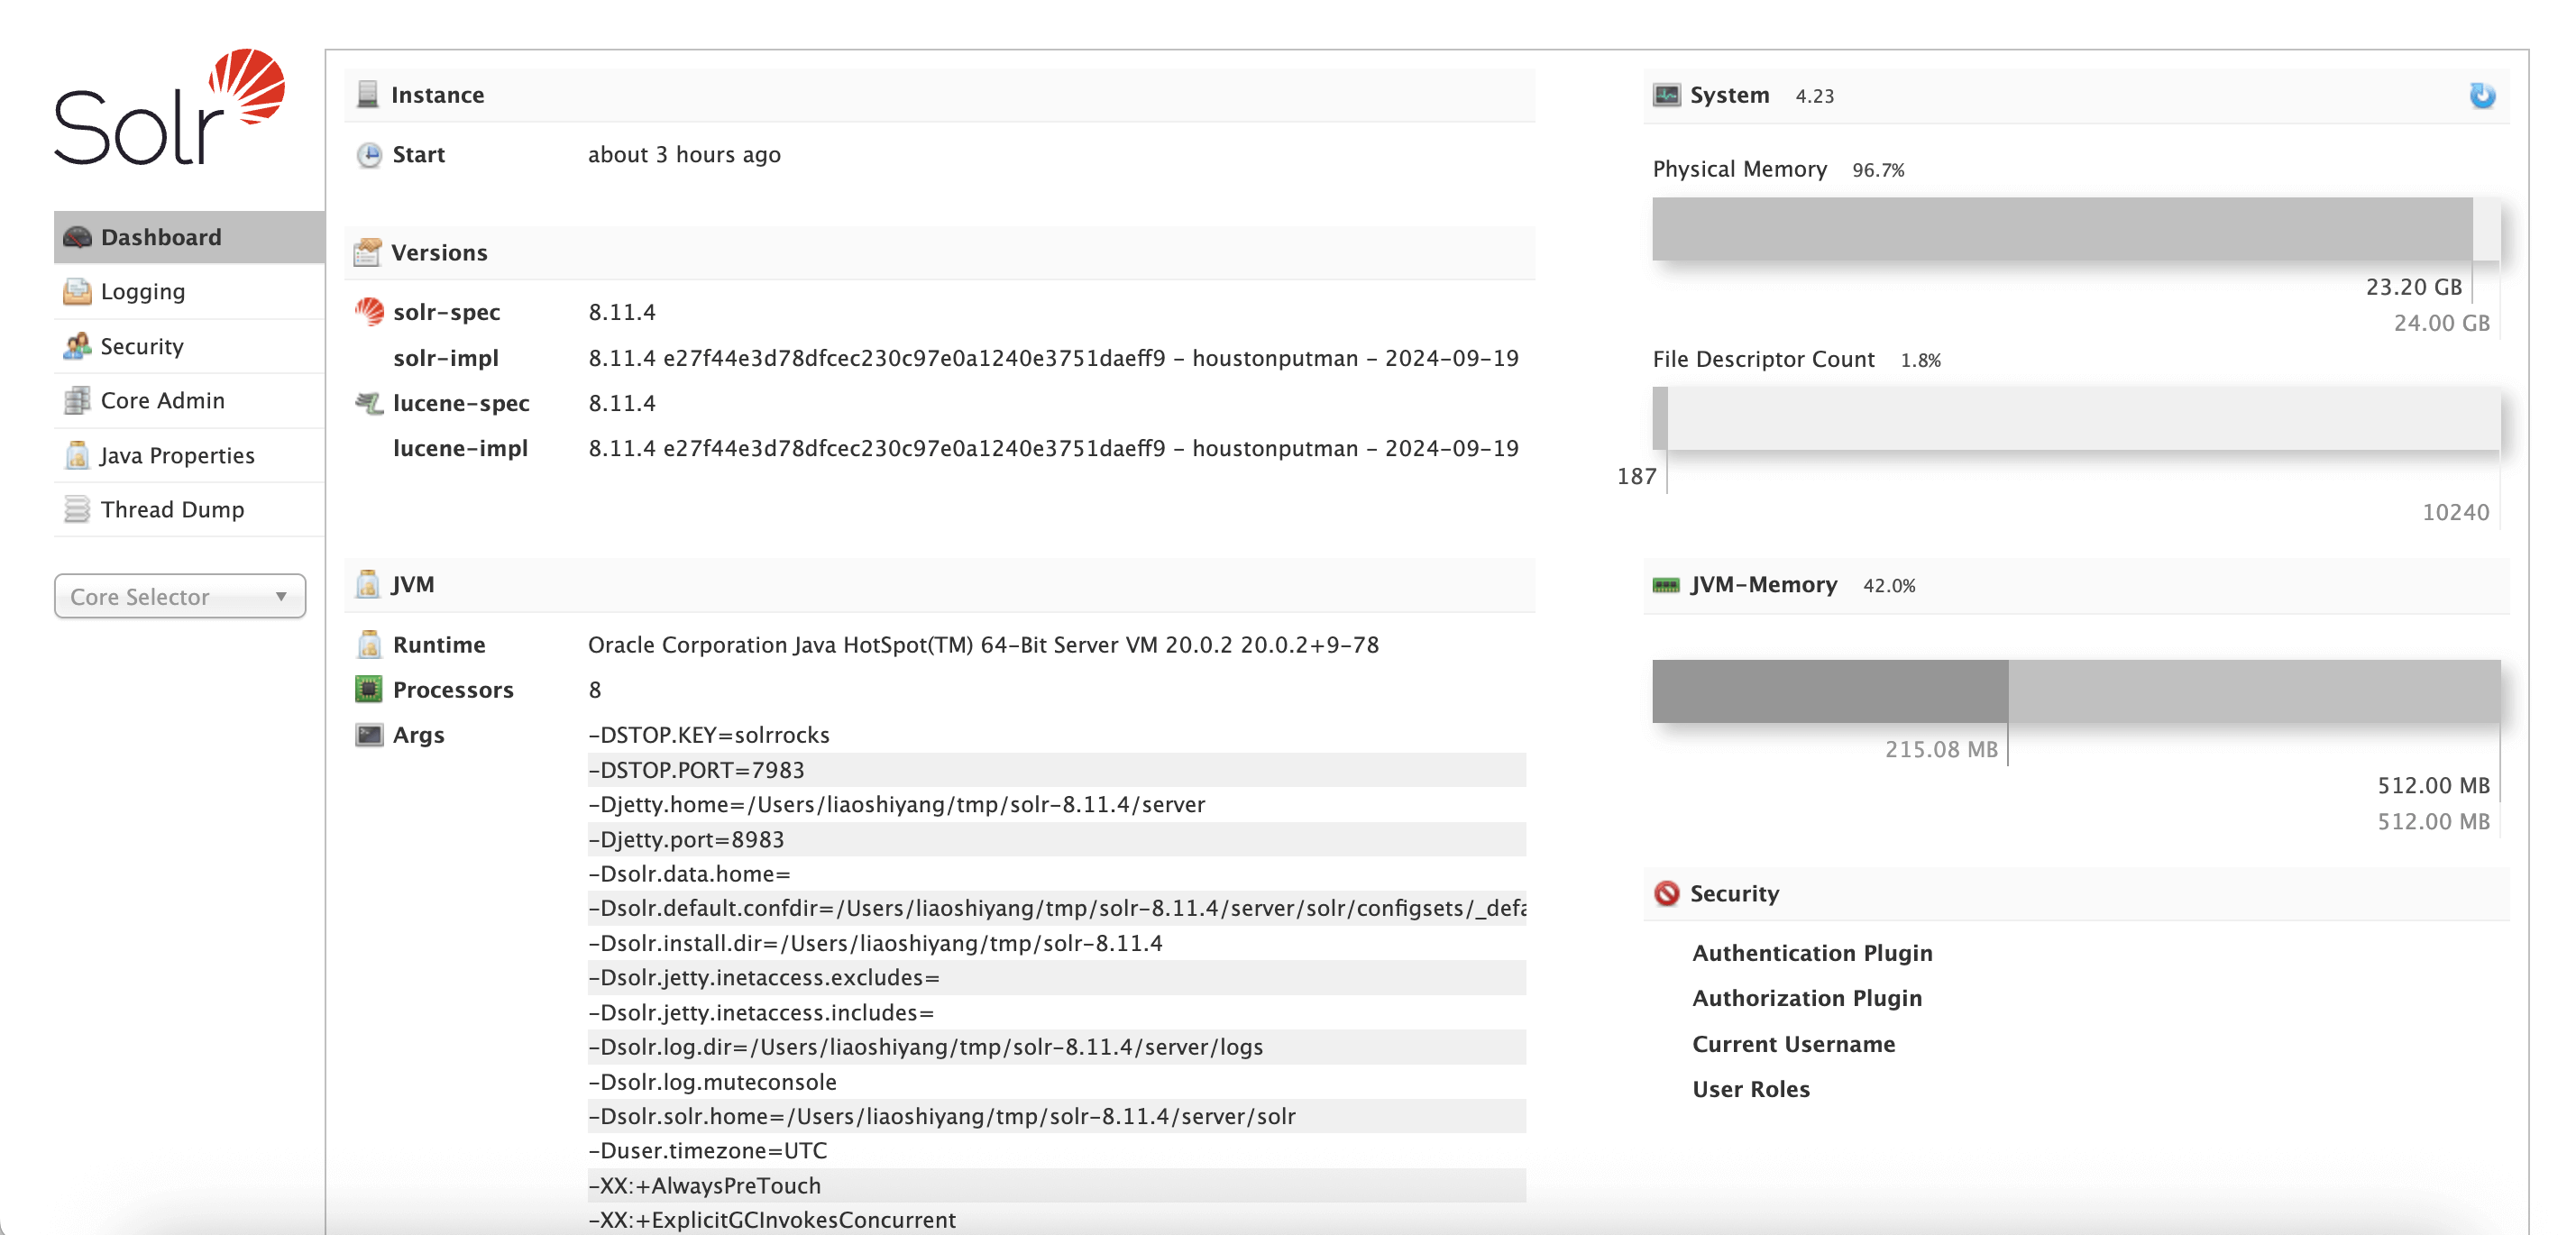Click the Security users icon in sidebar
Screen dimensions: 2576x1235
(x=77, y=346)
